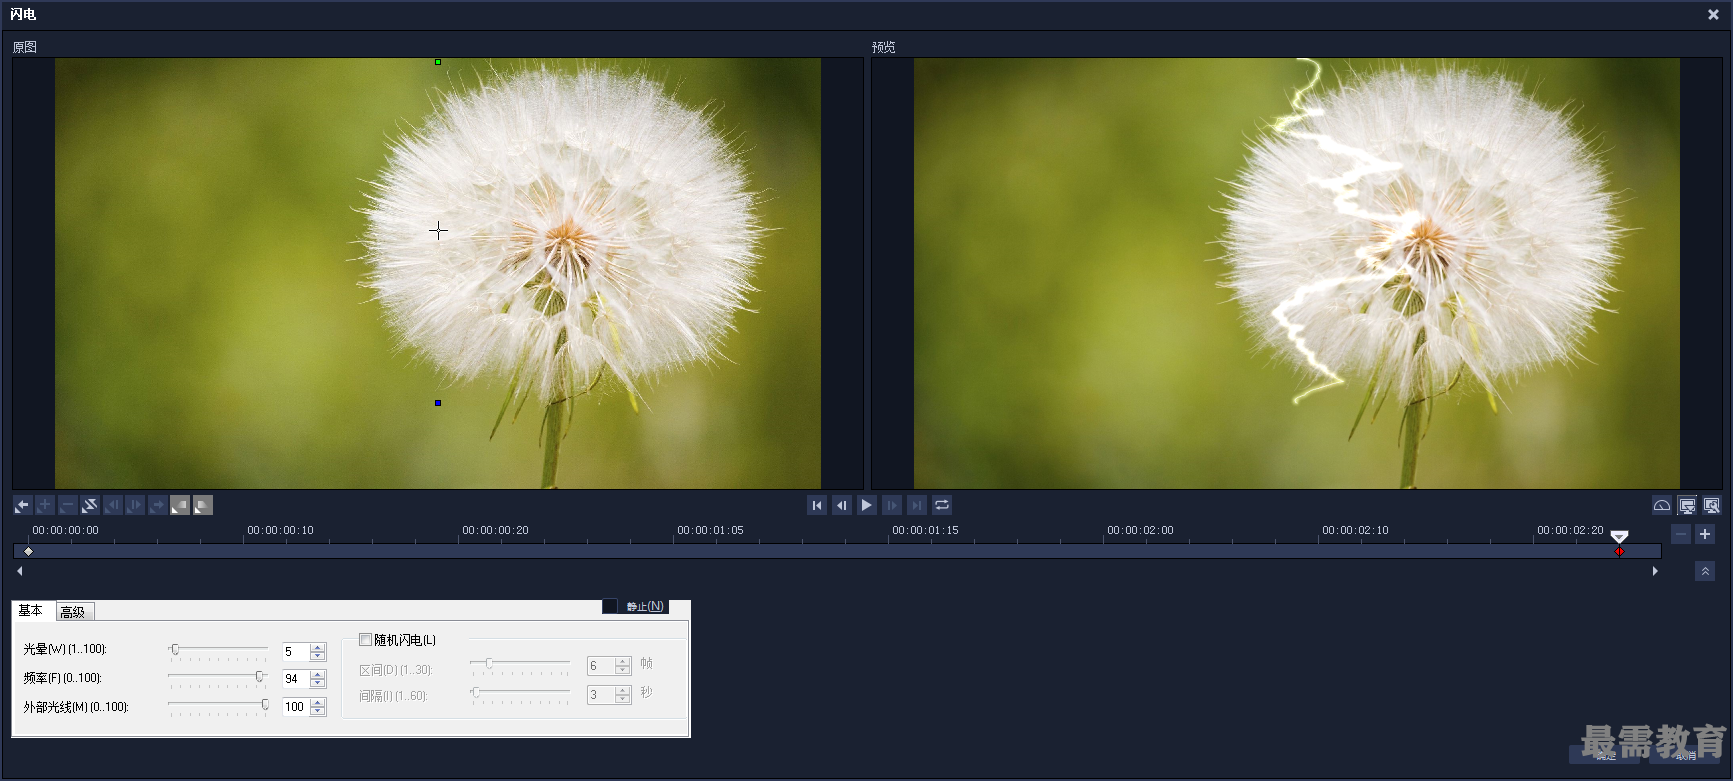Click the 频率 value field showing 94
Image resolution: width=1733 pixels, height=781 pixels.
[x=296, y=678]
